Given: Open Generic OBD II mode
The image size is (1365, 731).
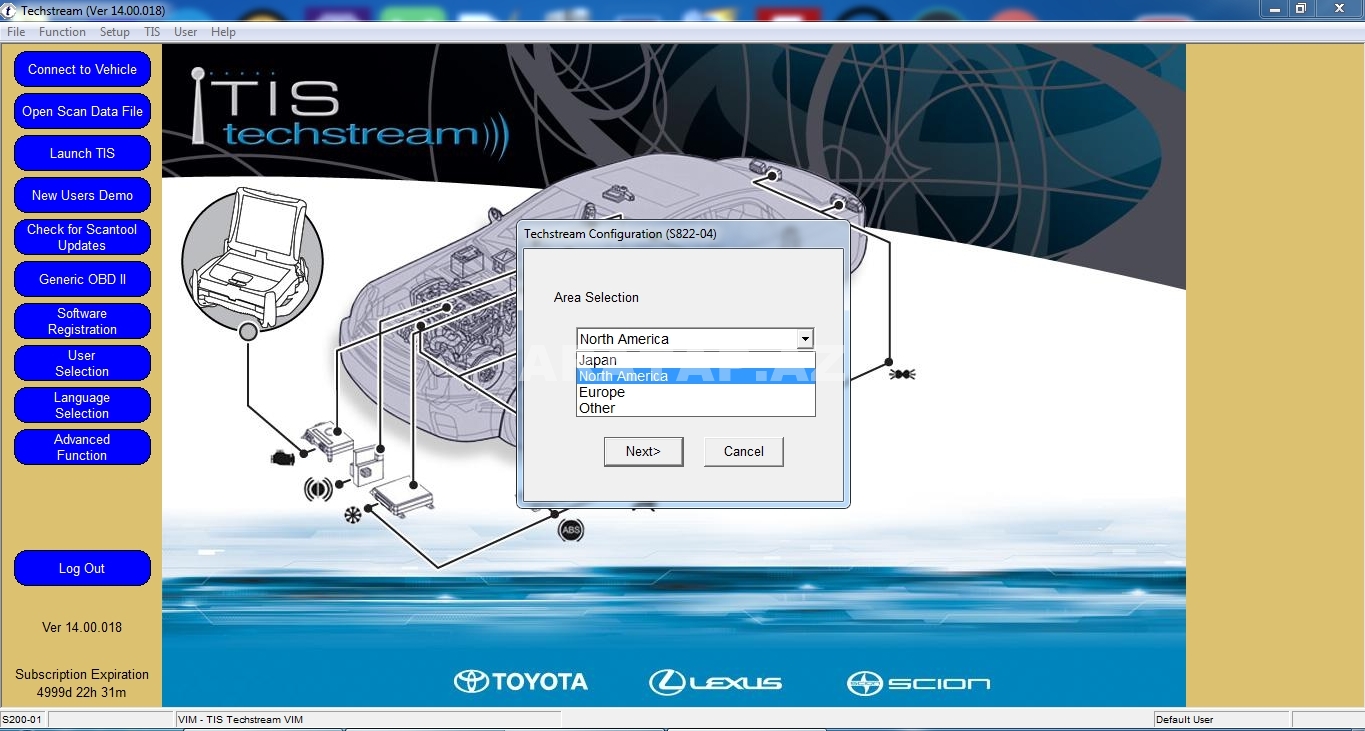Looking at the screenshot, I should [82, 279].
